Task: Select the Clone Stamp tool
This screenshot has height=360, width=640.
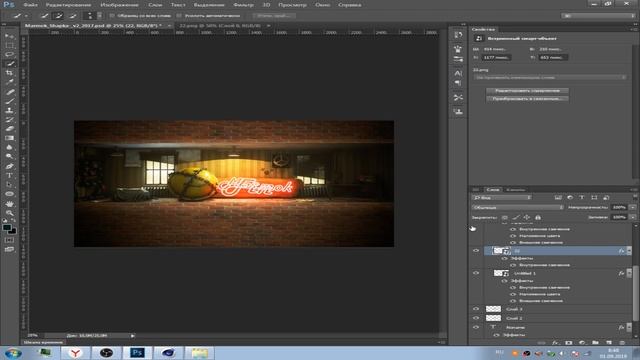Action: pos(9,110)
